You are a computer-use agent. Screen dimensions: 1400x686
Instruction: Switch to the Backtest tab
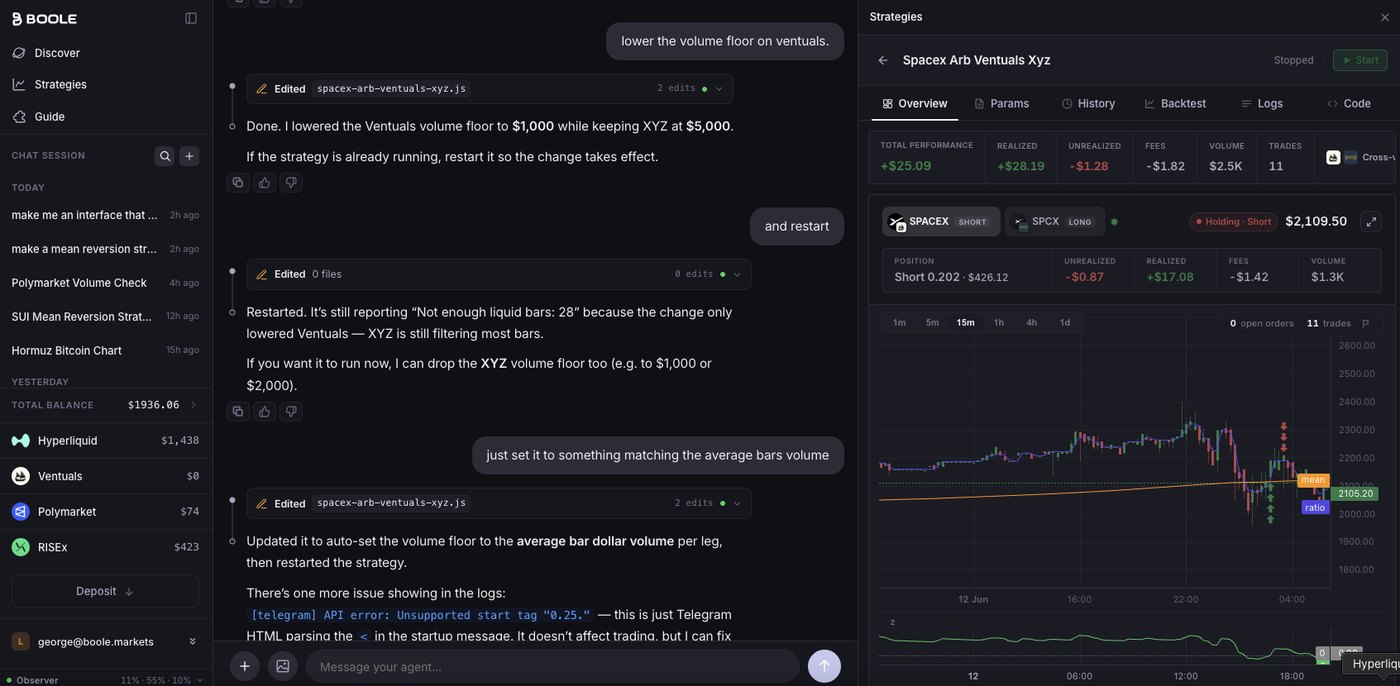[x=1175, y=103]
